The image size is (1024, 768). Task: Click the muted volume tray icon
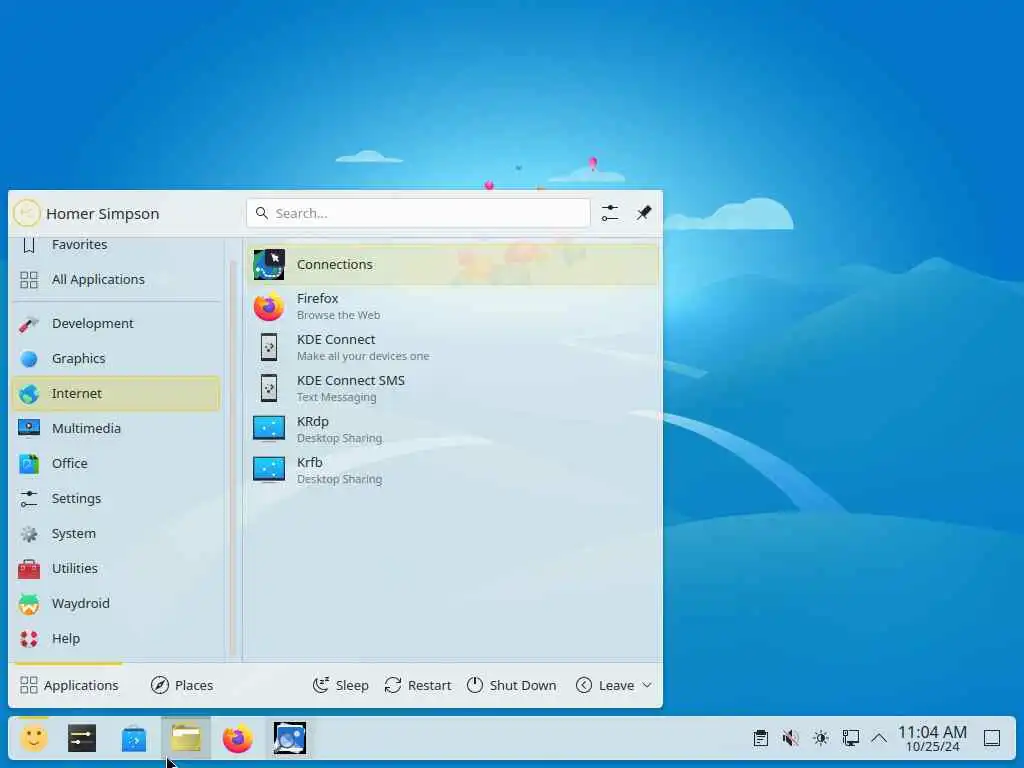point(791,739)
